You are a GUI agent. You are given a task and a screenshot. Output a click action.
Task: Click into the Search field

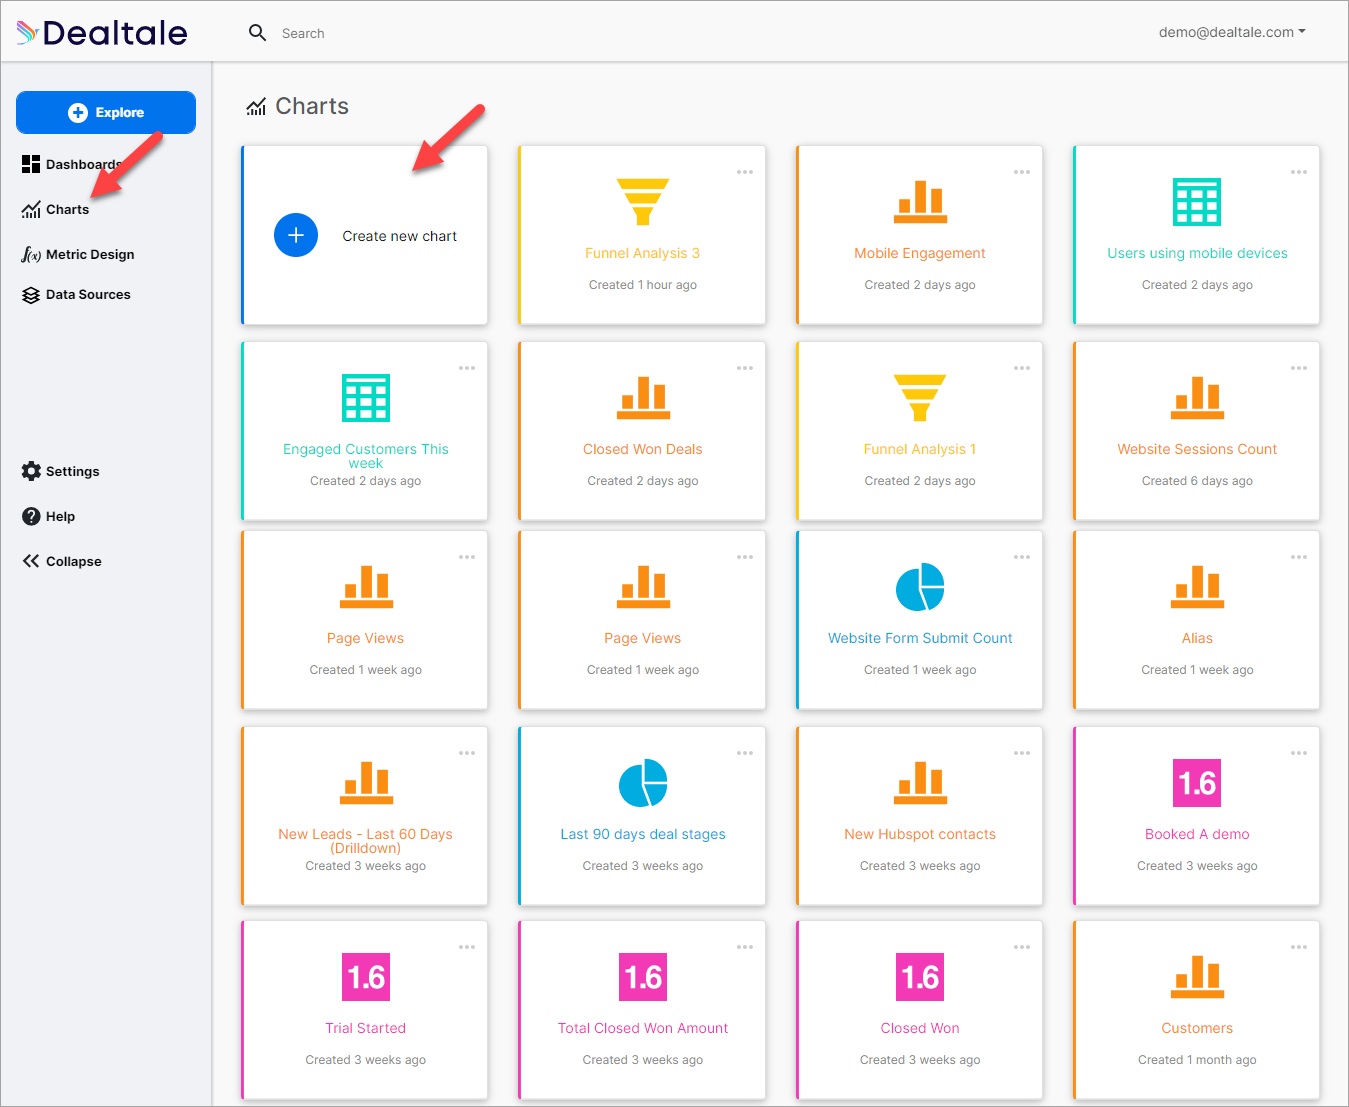303,33
